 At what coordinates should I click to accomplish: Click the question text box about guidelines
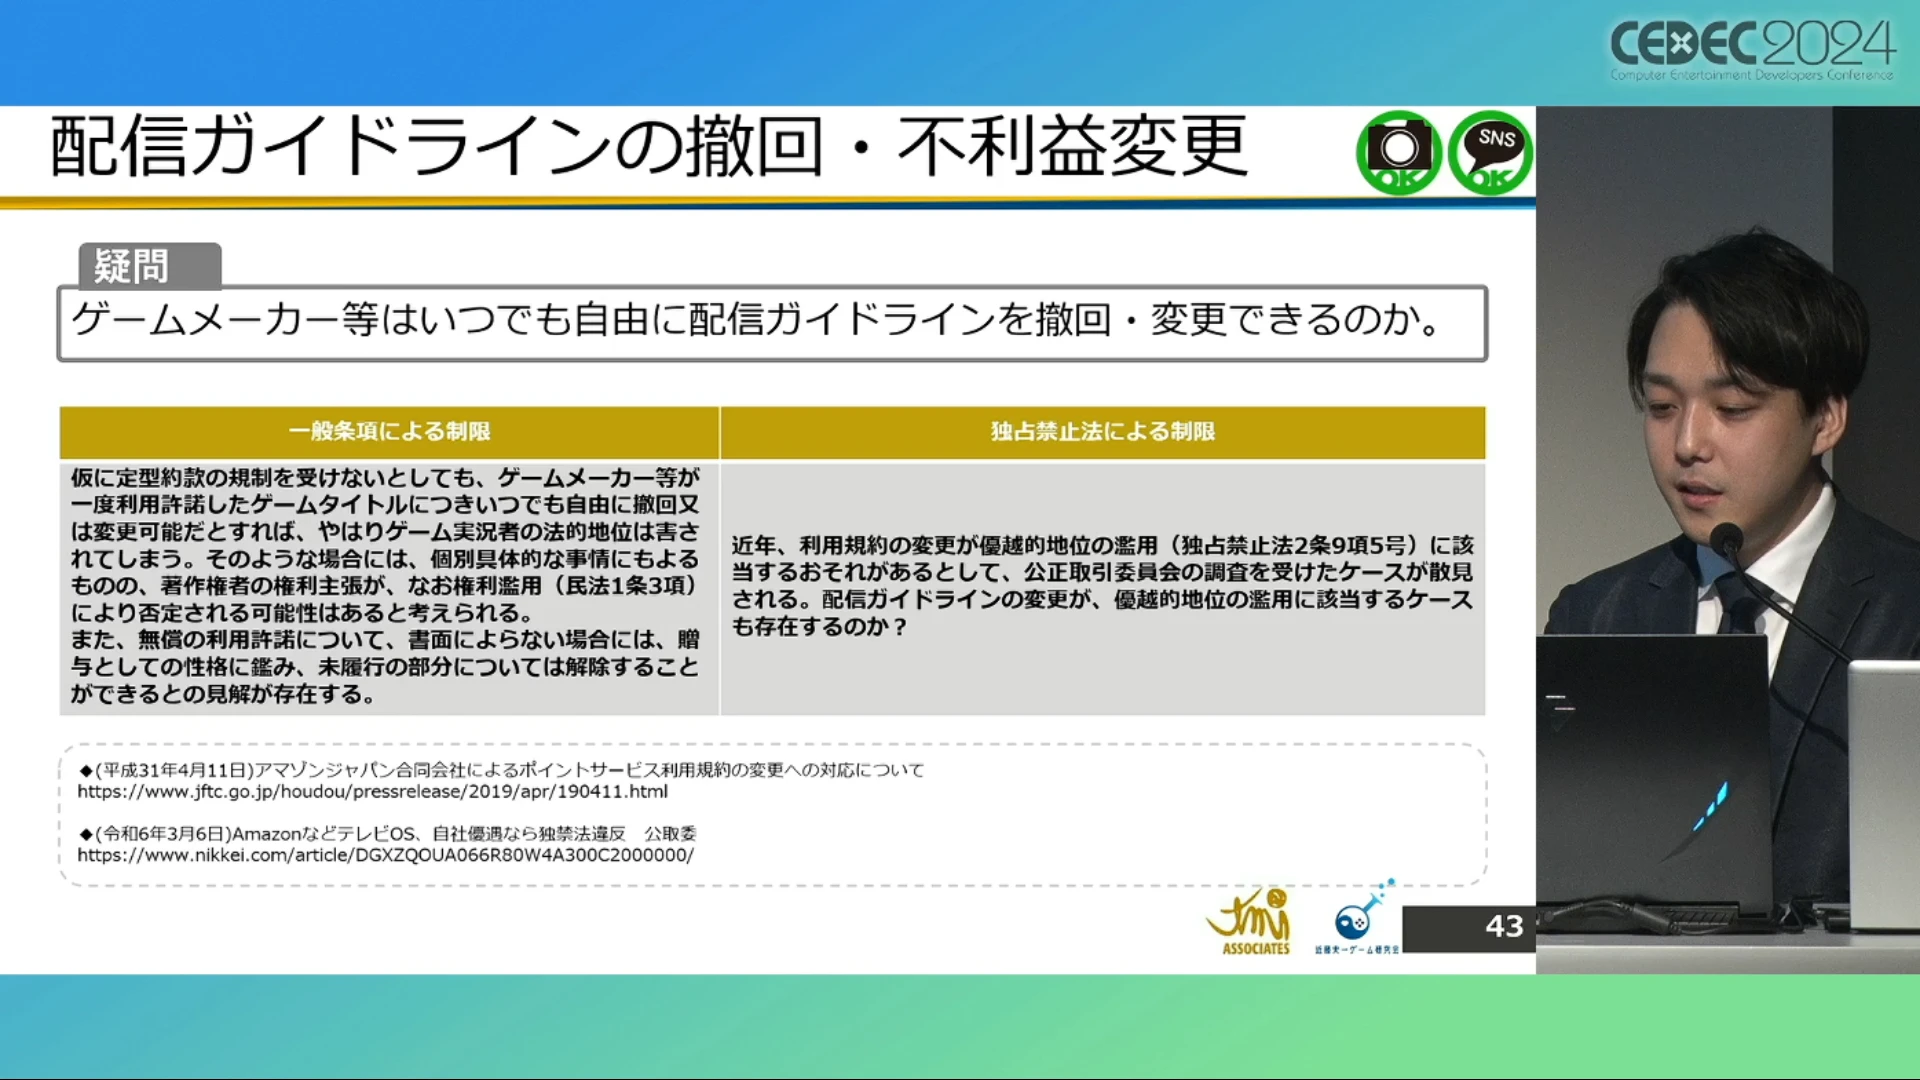point(771,323)
